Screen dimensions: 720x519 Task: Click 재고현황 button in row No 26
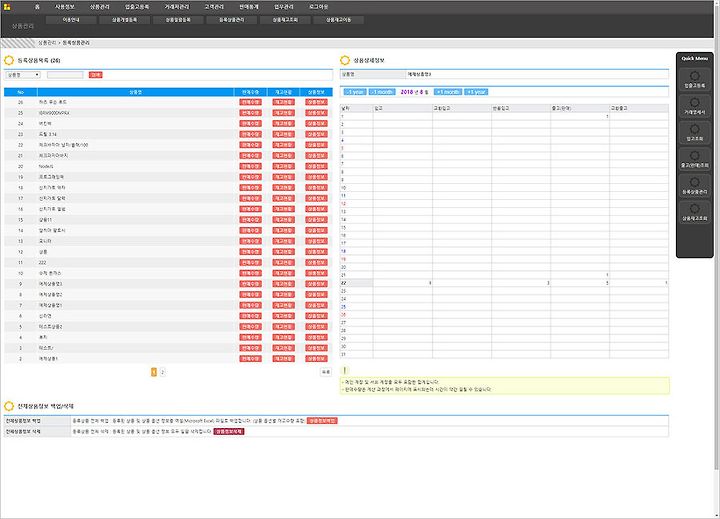(283, 102)
